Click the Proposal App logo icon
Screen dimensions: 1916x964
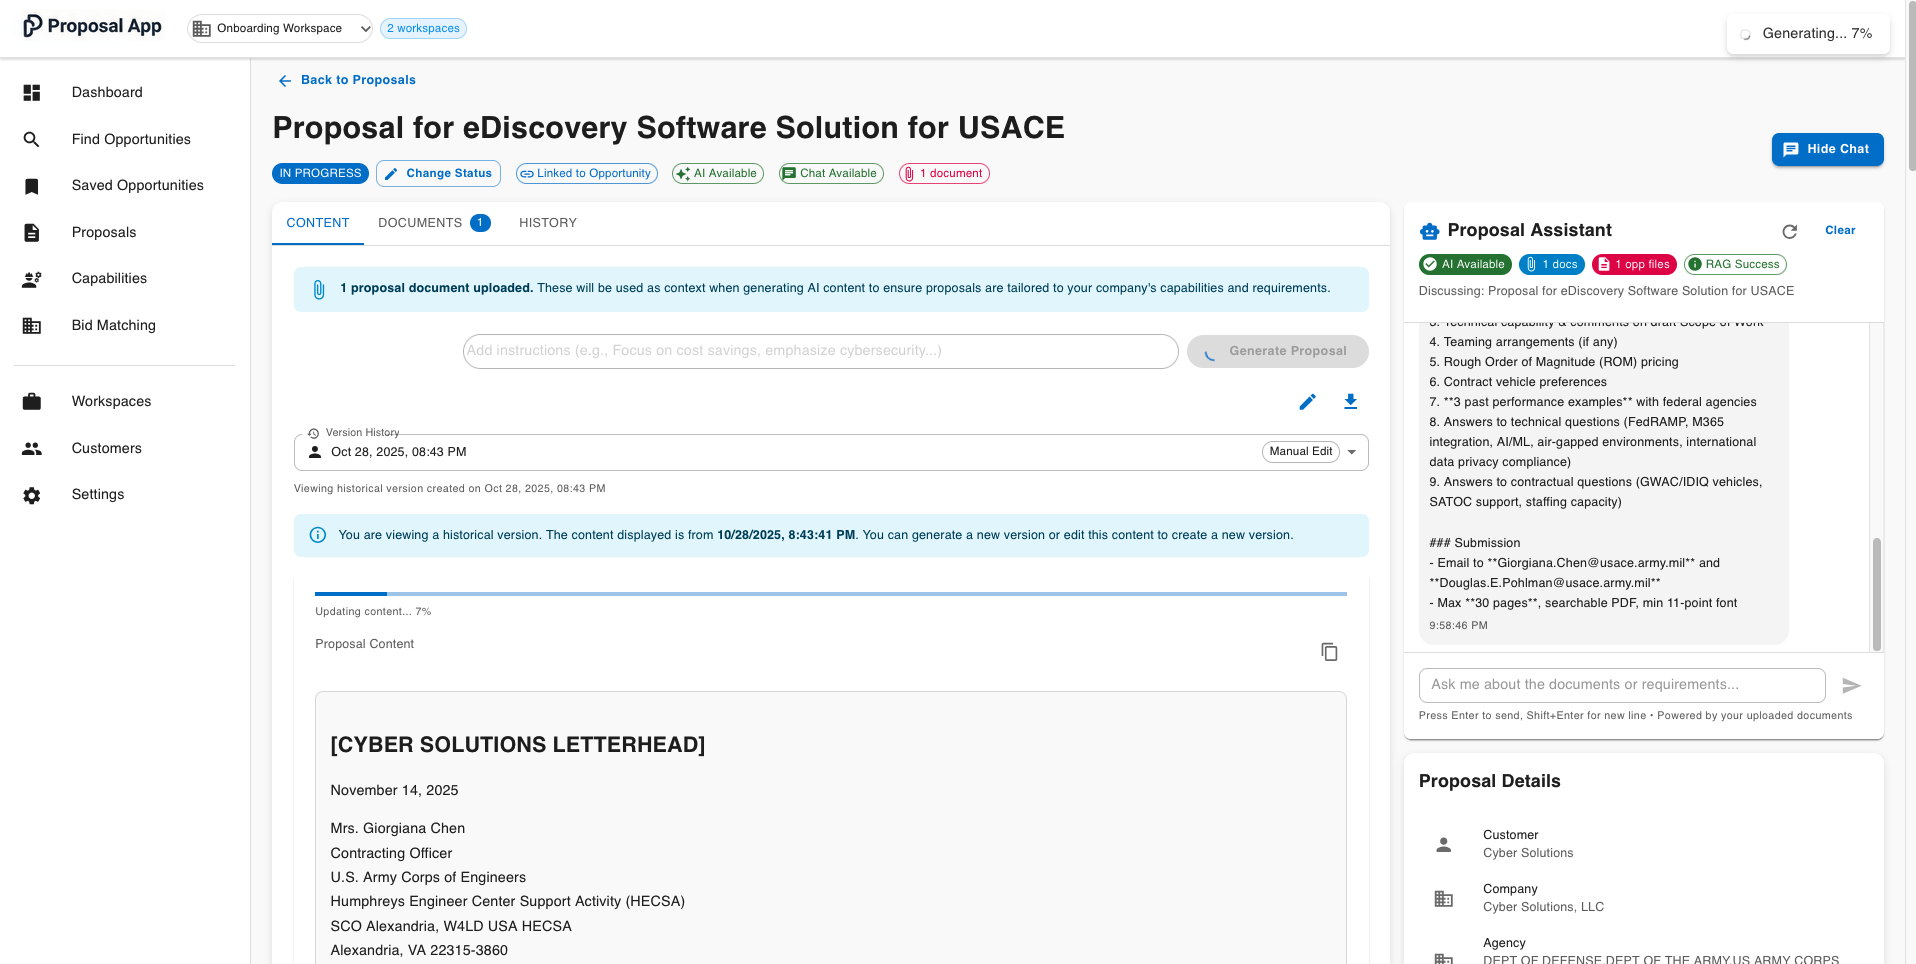pyautogui.click(x=33, y=26)
